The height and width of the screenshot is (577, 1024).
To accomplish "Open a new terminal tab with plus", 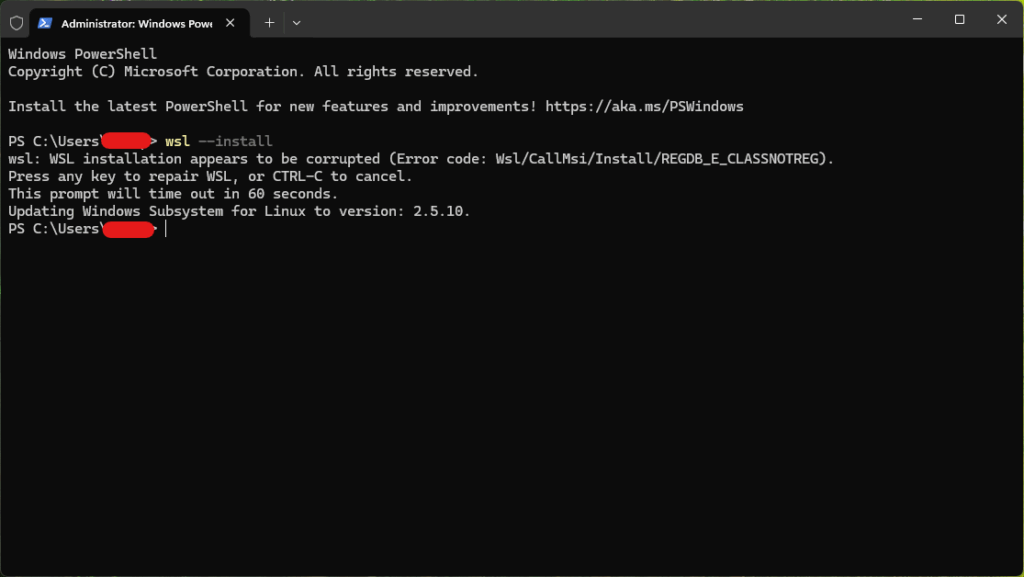I will (x=269, y=23).
